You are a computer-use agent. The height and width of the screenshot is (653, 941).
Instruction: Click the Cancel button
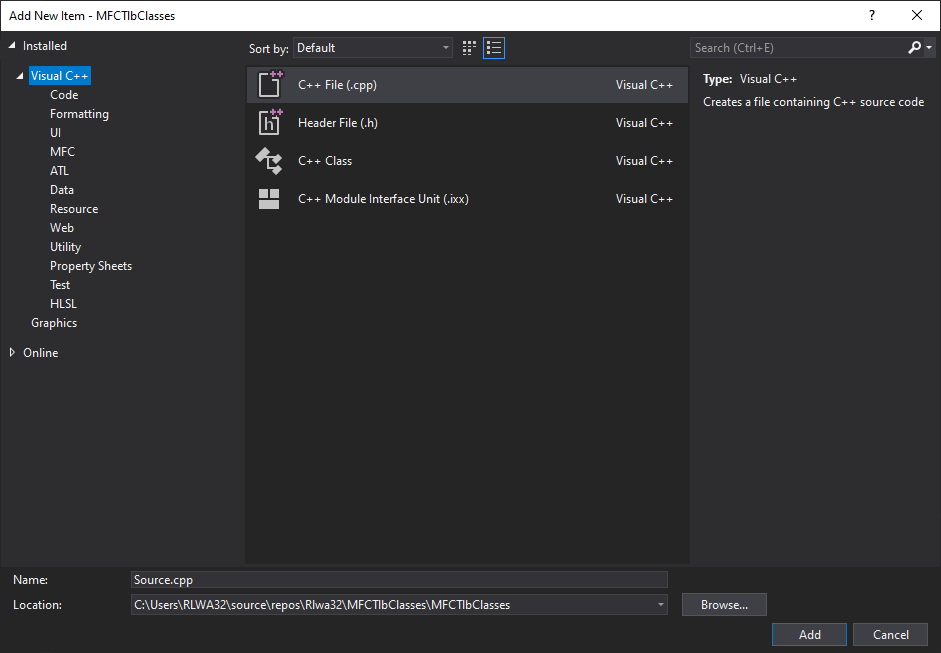[x=891, y=634]
